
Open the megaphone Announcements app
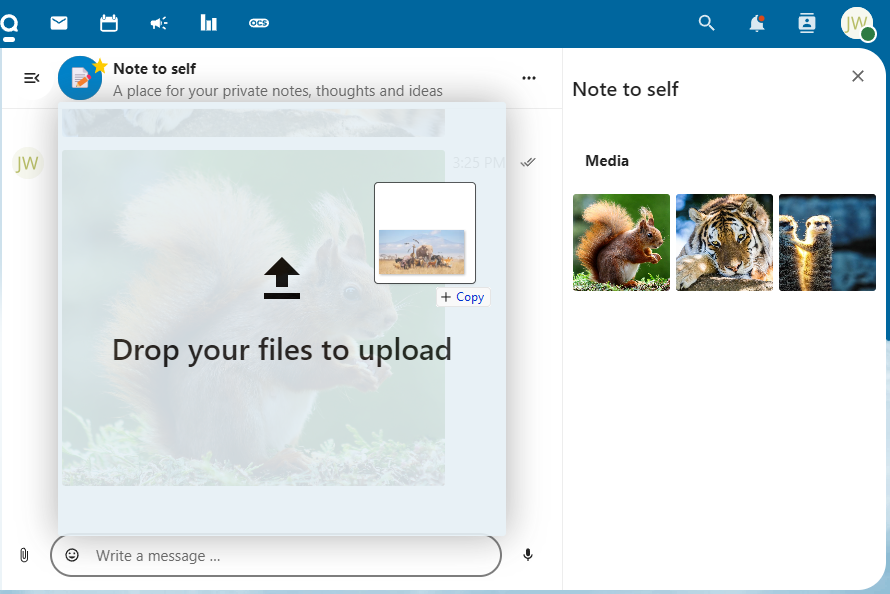click(159, 23)
